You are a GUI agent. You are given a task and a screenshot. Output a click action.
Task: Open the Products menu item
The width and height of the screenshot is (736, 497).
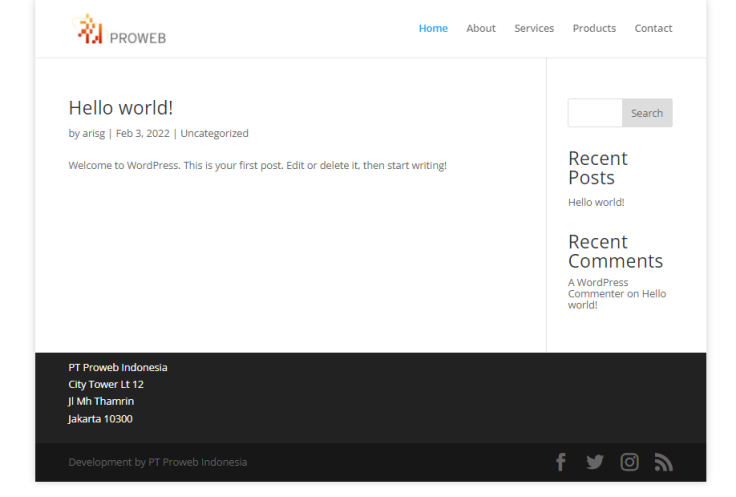click(594, 28)
